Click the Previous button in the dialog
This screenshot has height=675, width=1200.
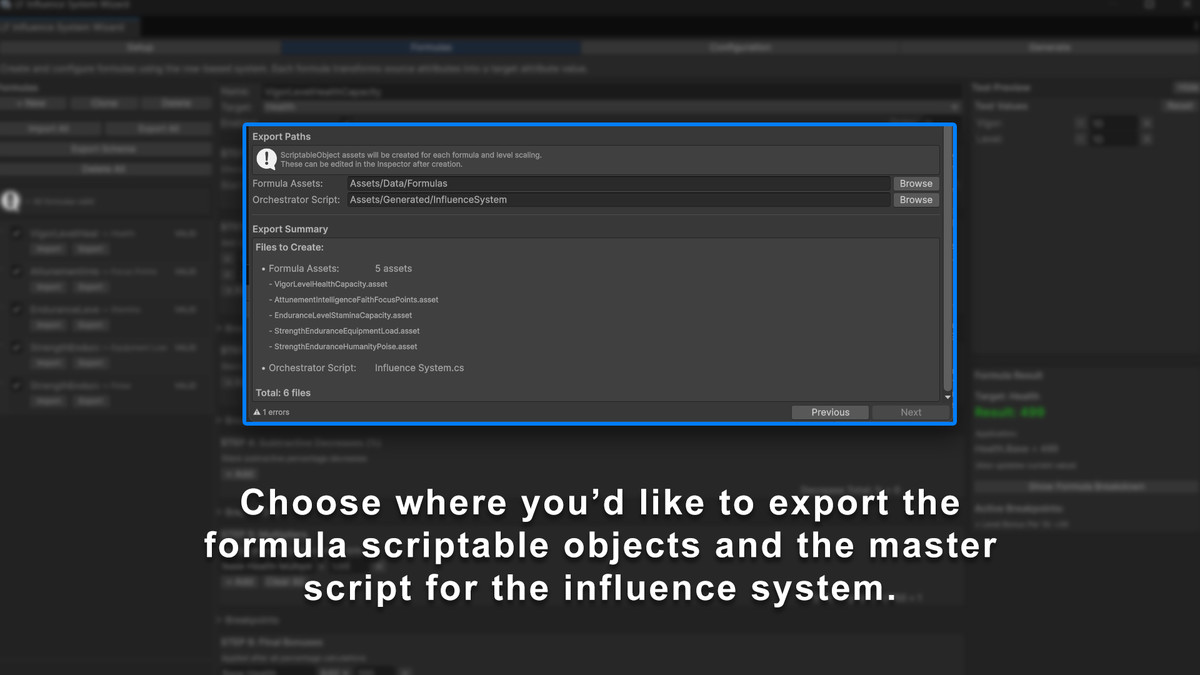tap(830, 412)
